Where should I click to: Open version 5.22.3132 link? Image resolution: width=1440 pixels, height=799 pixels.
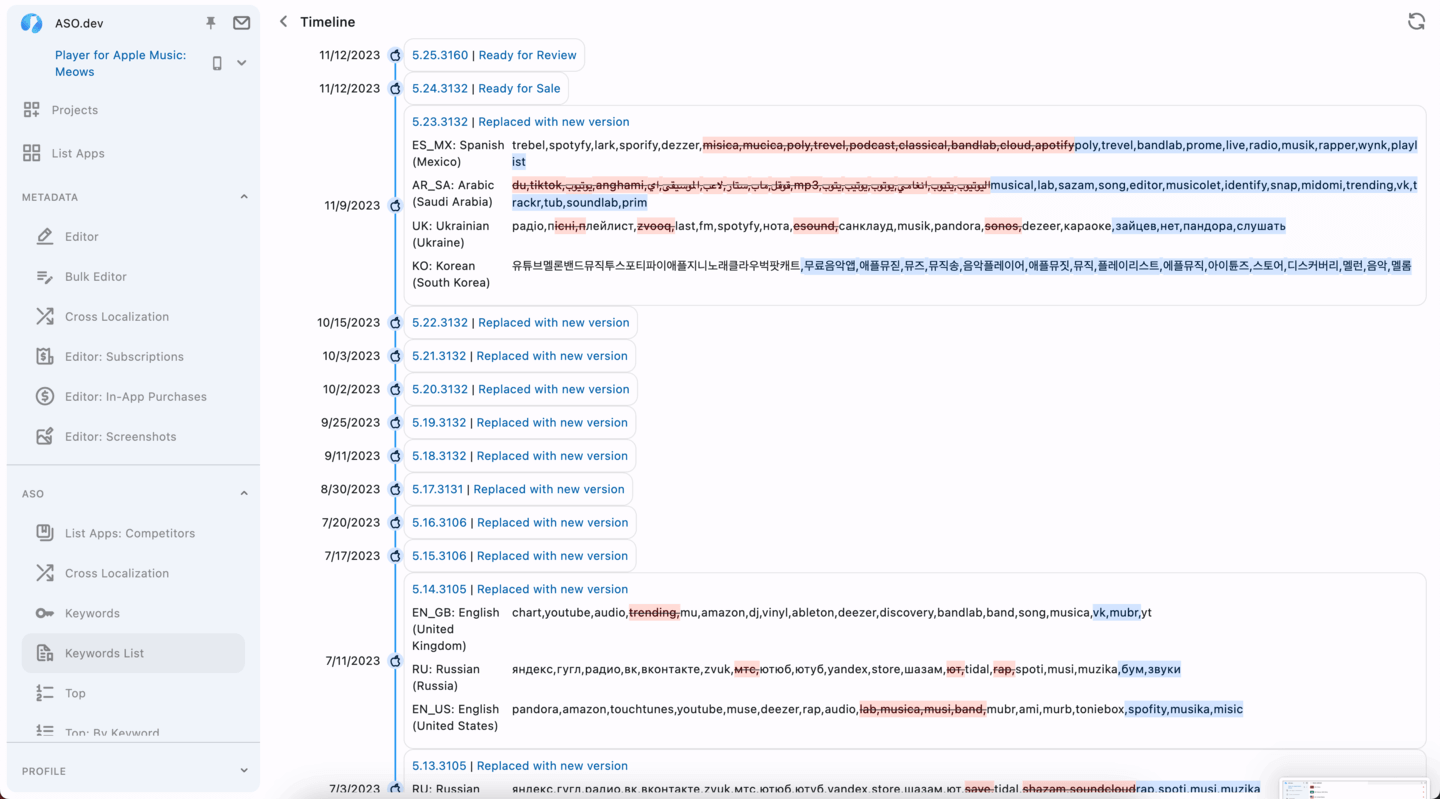pos(440,323)
